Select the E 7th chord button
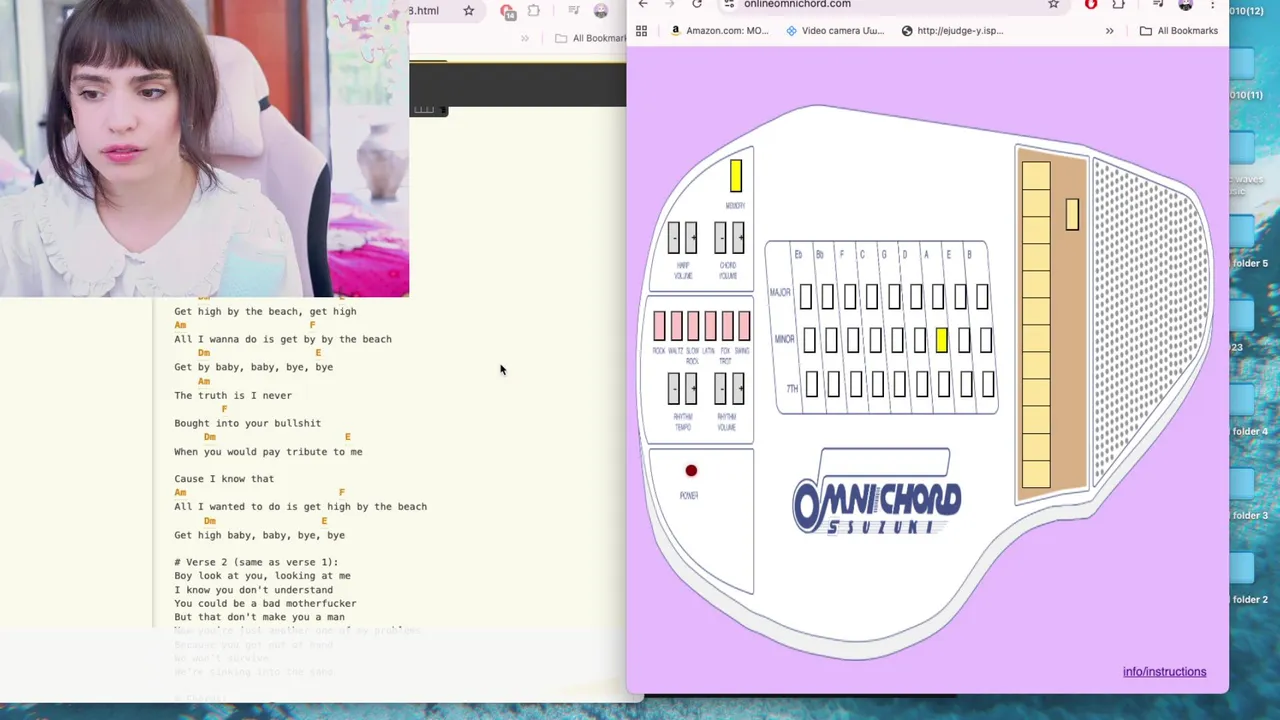This screenshot has width=1280, height=720. (x=967, y=385)
